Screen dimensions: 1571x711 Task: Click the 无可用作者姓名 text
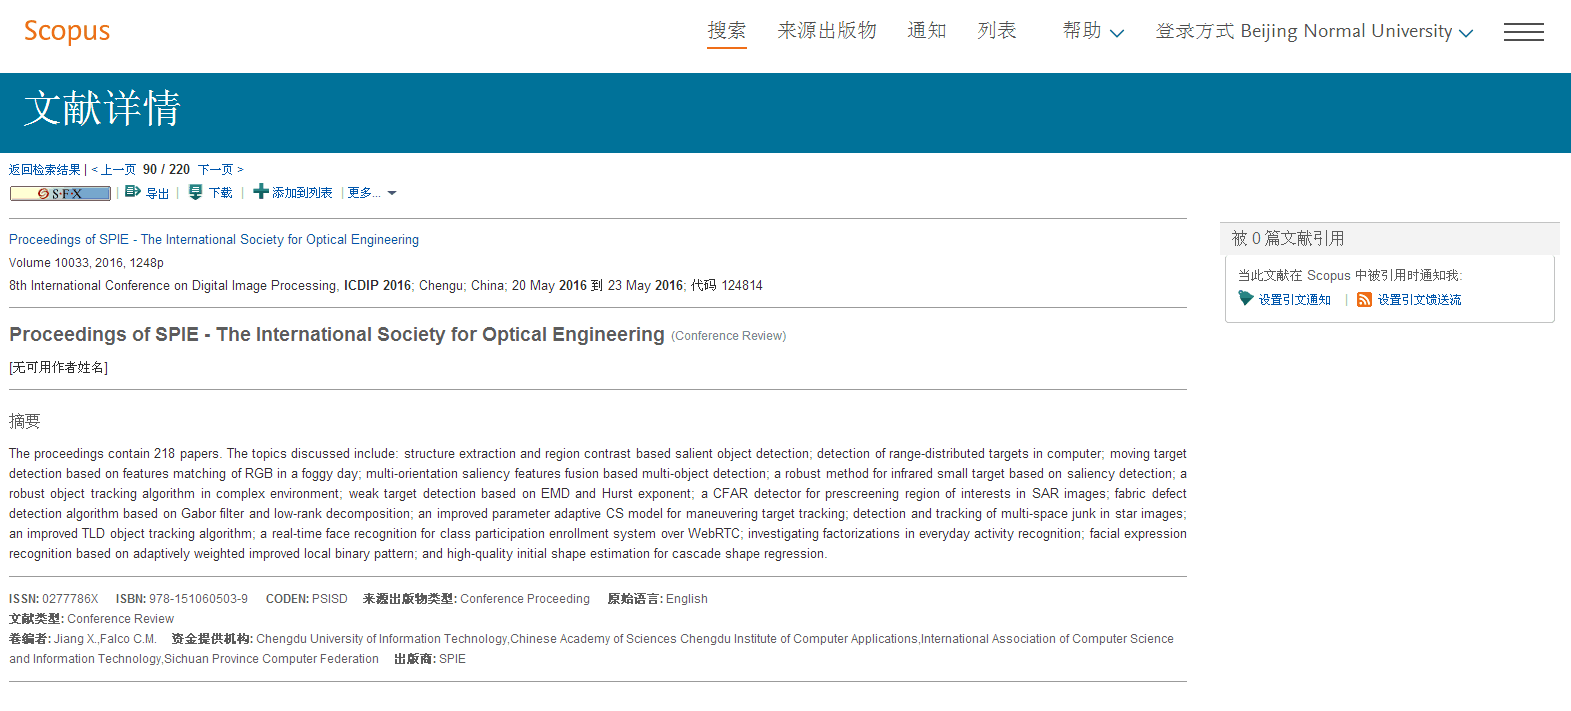click(x=59, y=367)
